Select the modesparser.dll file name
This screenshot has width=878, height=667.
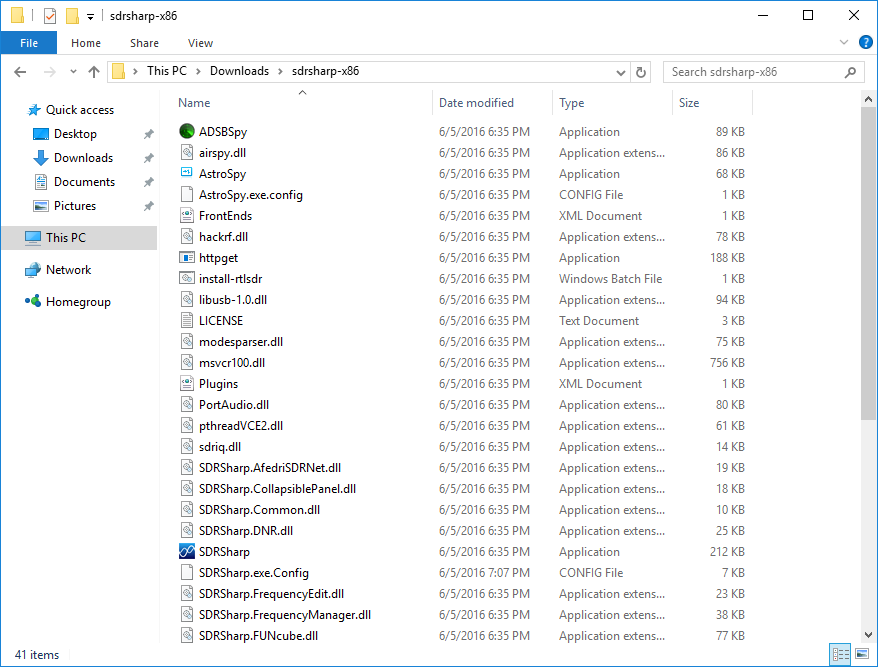point(241,342)
